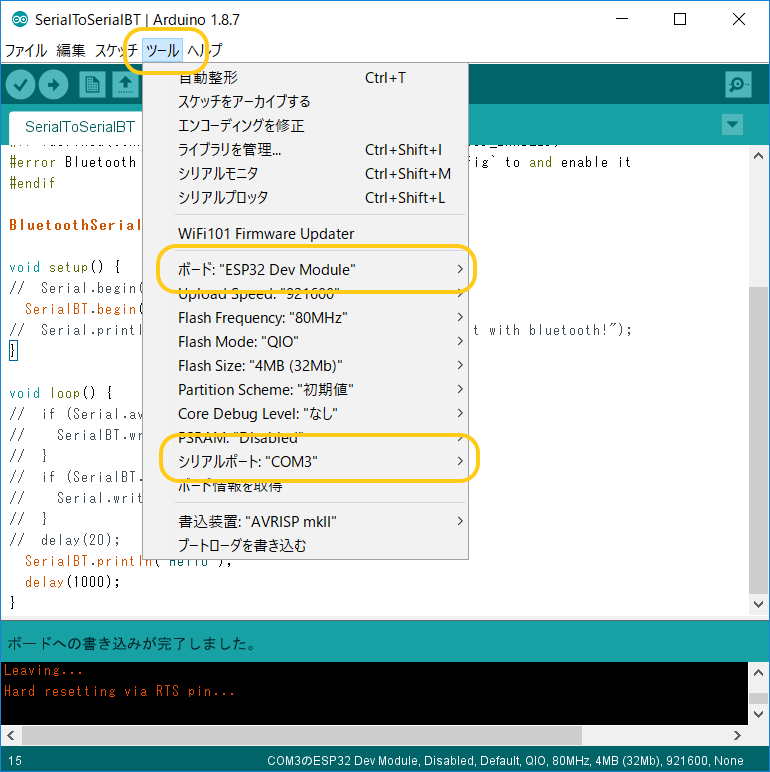This screenshot has width=770, height=772.
Task: Open the Serial Monitor magnifier icon
Action: [738, 85]
